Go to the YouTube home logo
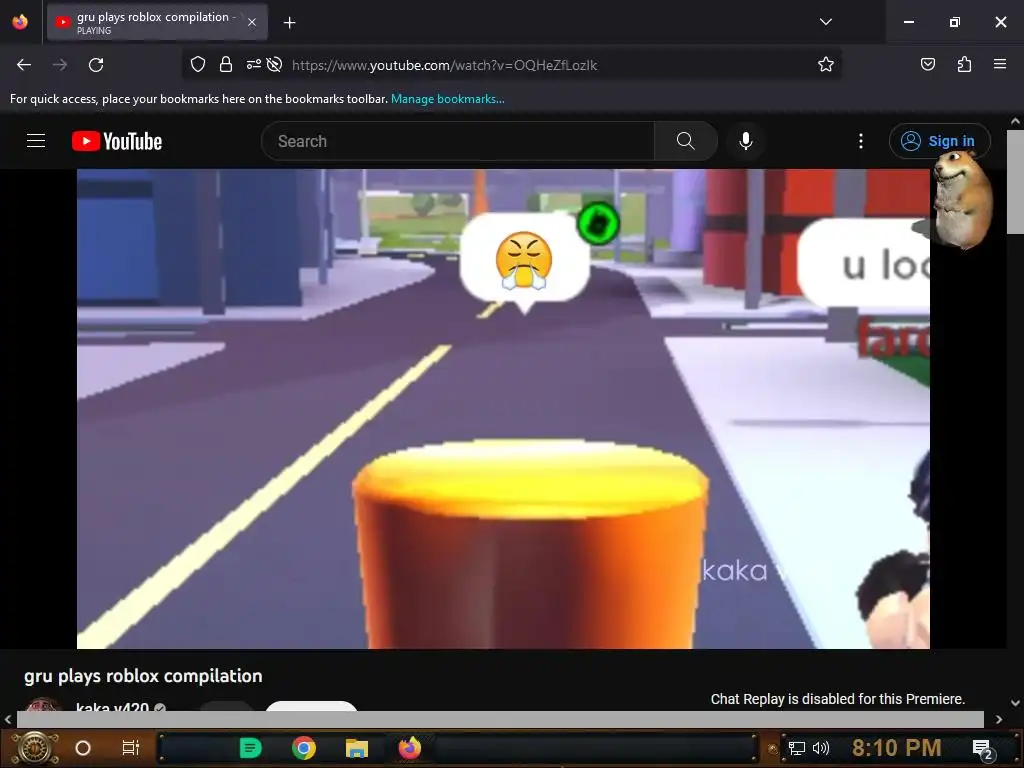 (x=117, y=141)
